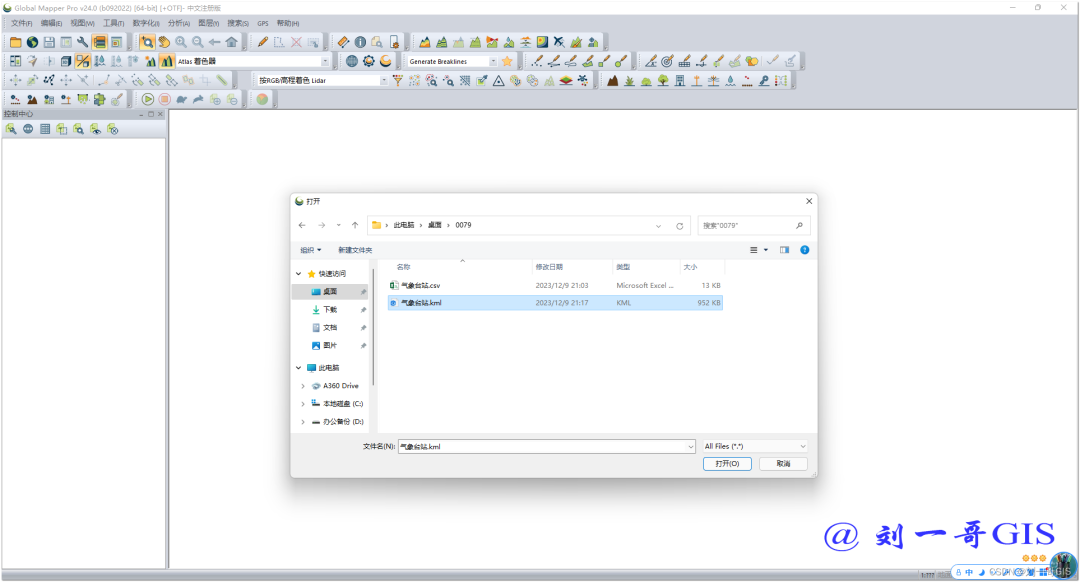The height and width of the screenshot is (582, 1080).
Task: Click the globe projection icon beside Atlas dropdown
Action: 352,61
